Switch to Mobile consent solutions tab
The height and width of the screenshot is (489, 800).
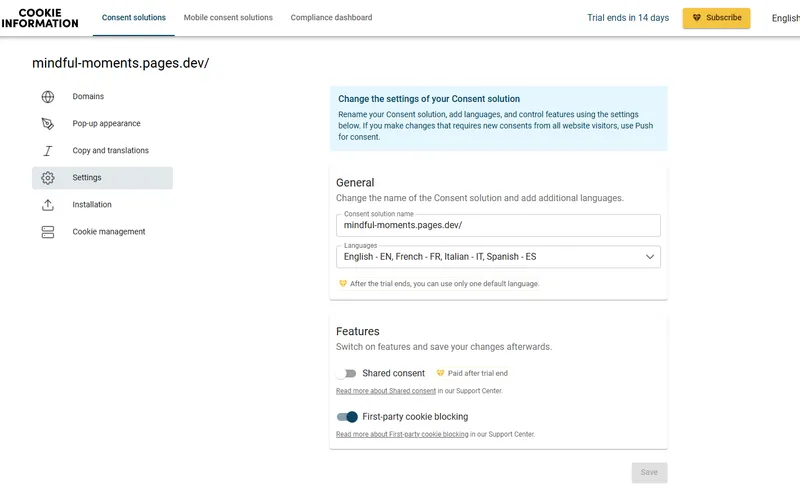[228, 17]
